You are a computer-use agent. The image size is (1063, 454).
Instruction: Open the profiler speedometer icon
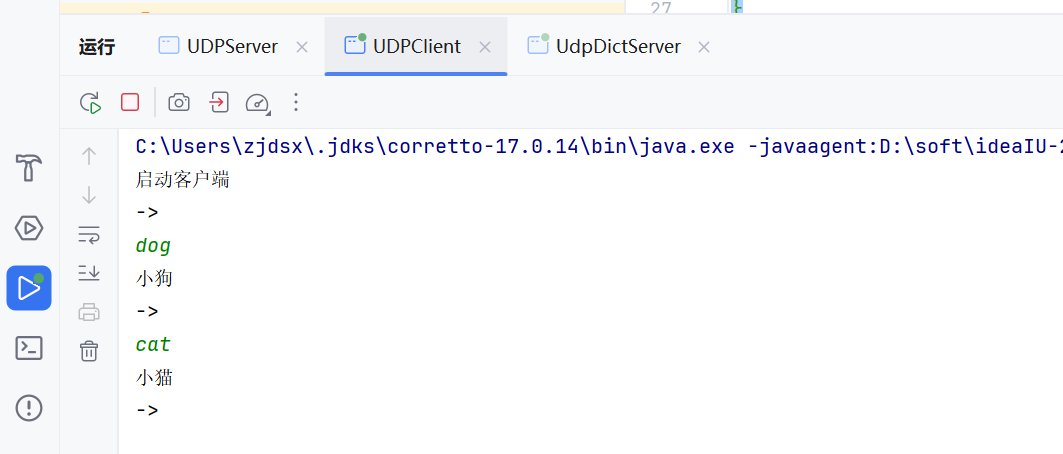(258, 102)
